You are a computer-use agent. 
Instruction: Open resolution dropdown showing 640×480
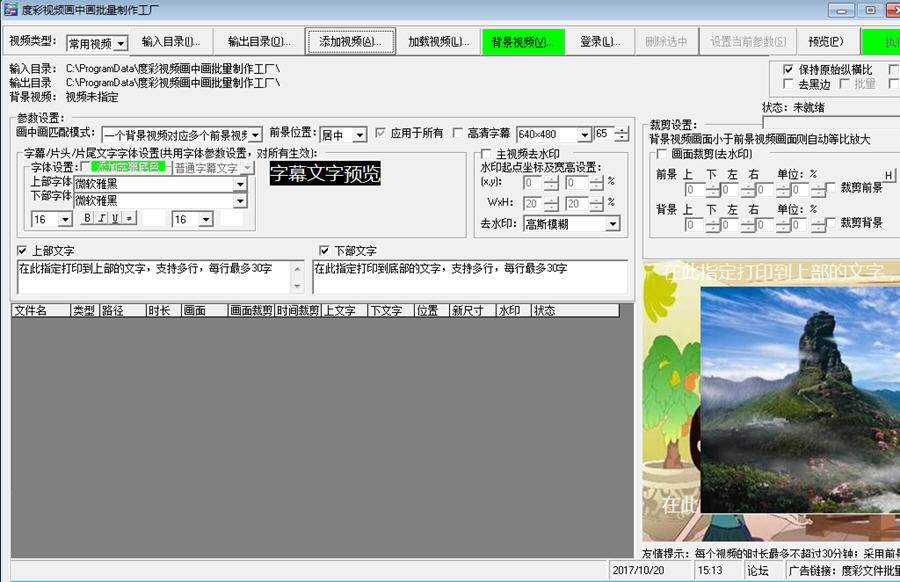[553, 134]
